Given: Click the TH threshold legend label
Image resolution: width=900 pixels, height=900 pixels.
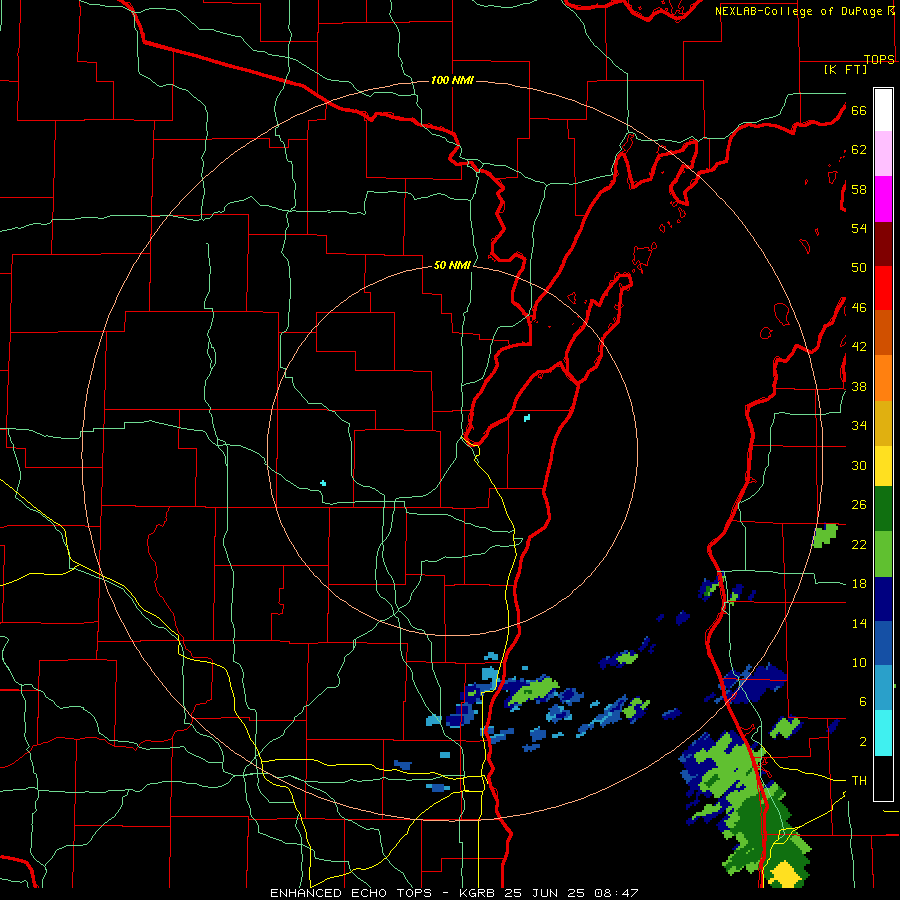Looking at the screenshot, I should pyautogui.click(x=859, y=781).
